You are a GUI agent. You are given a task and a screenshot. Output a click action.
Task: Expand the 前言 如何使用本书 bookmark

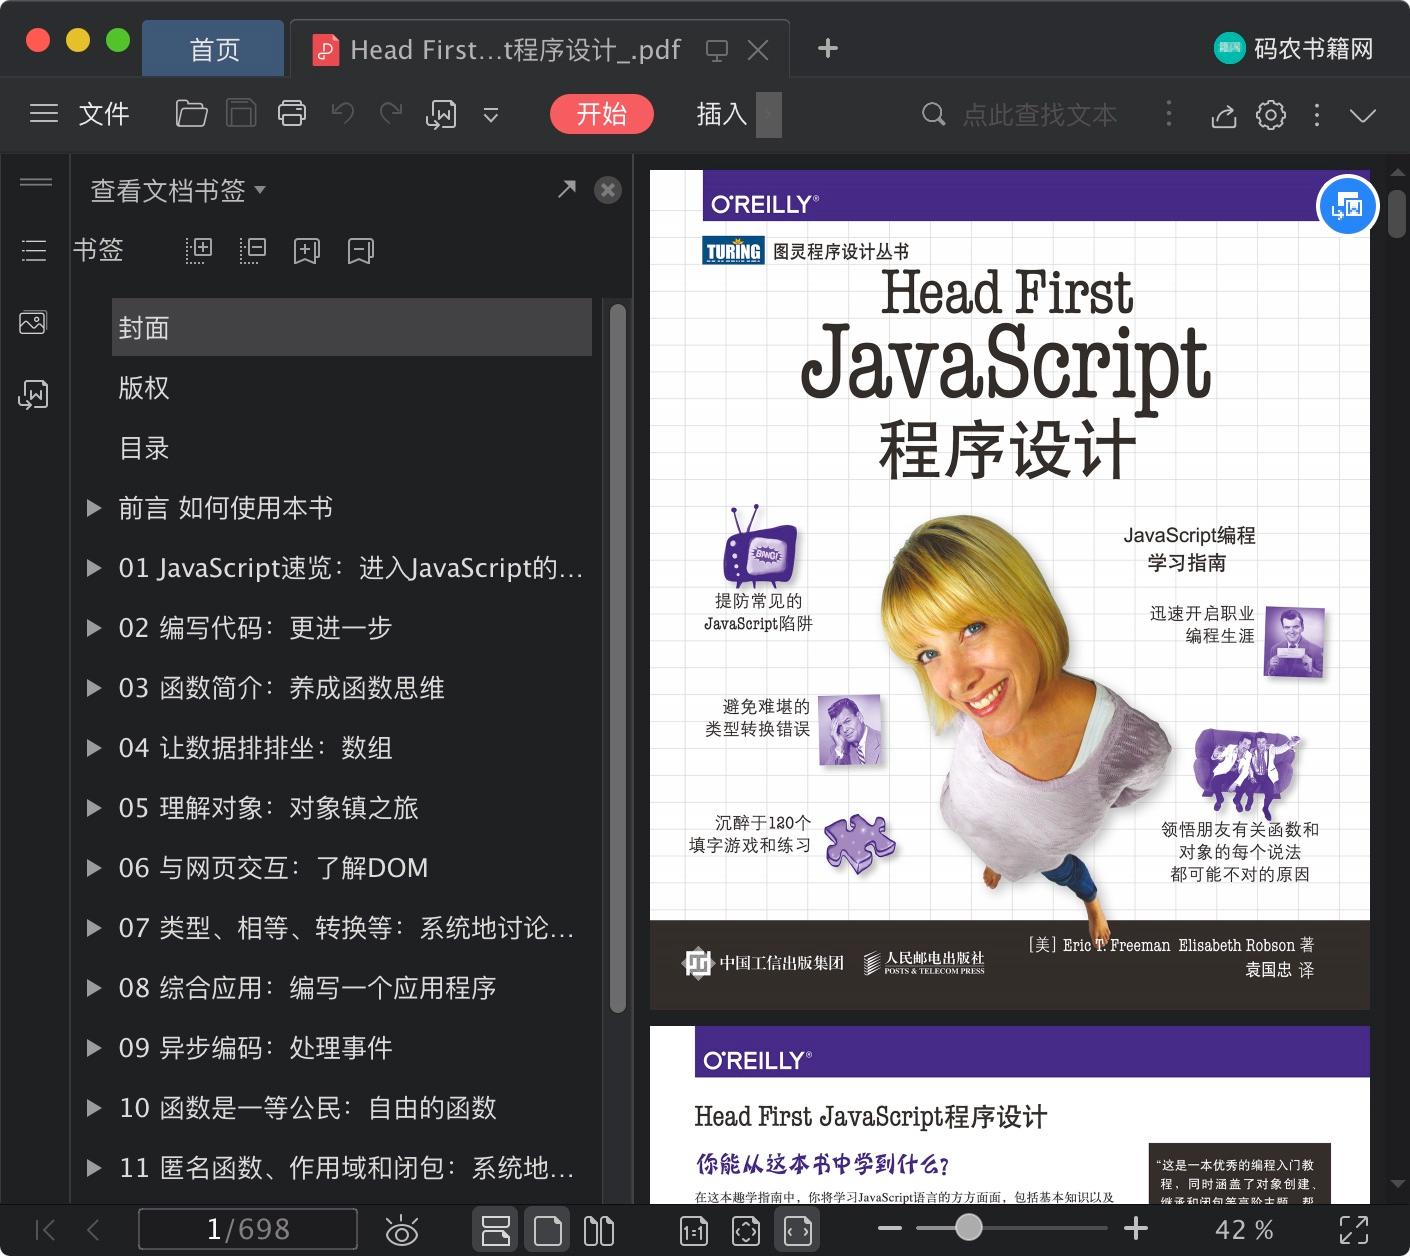(x=94, y=508)
